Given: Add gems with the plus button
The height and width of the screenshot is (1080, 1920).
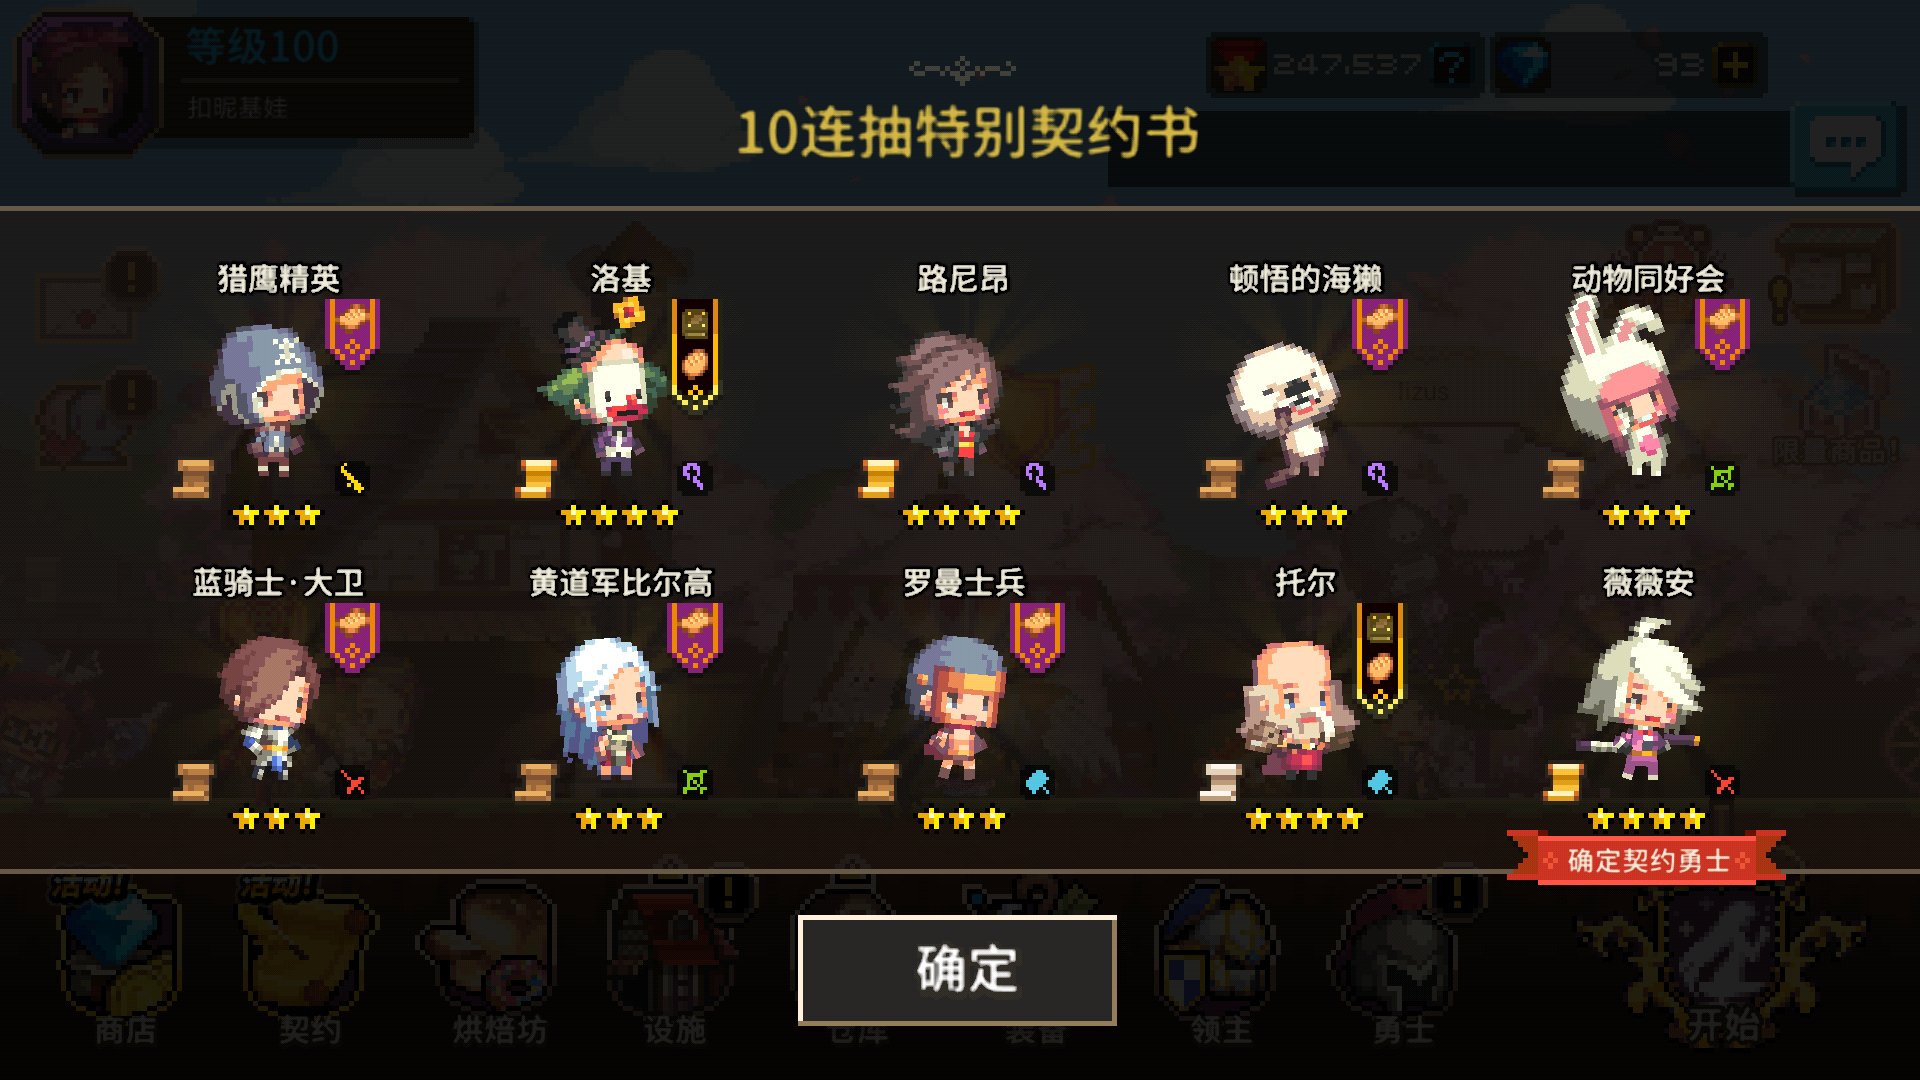Looking at the screenshot, I should click(1735, 66).
